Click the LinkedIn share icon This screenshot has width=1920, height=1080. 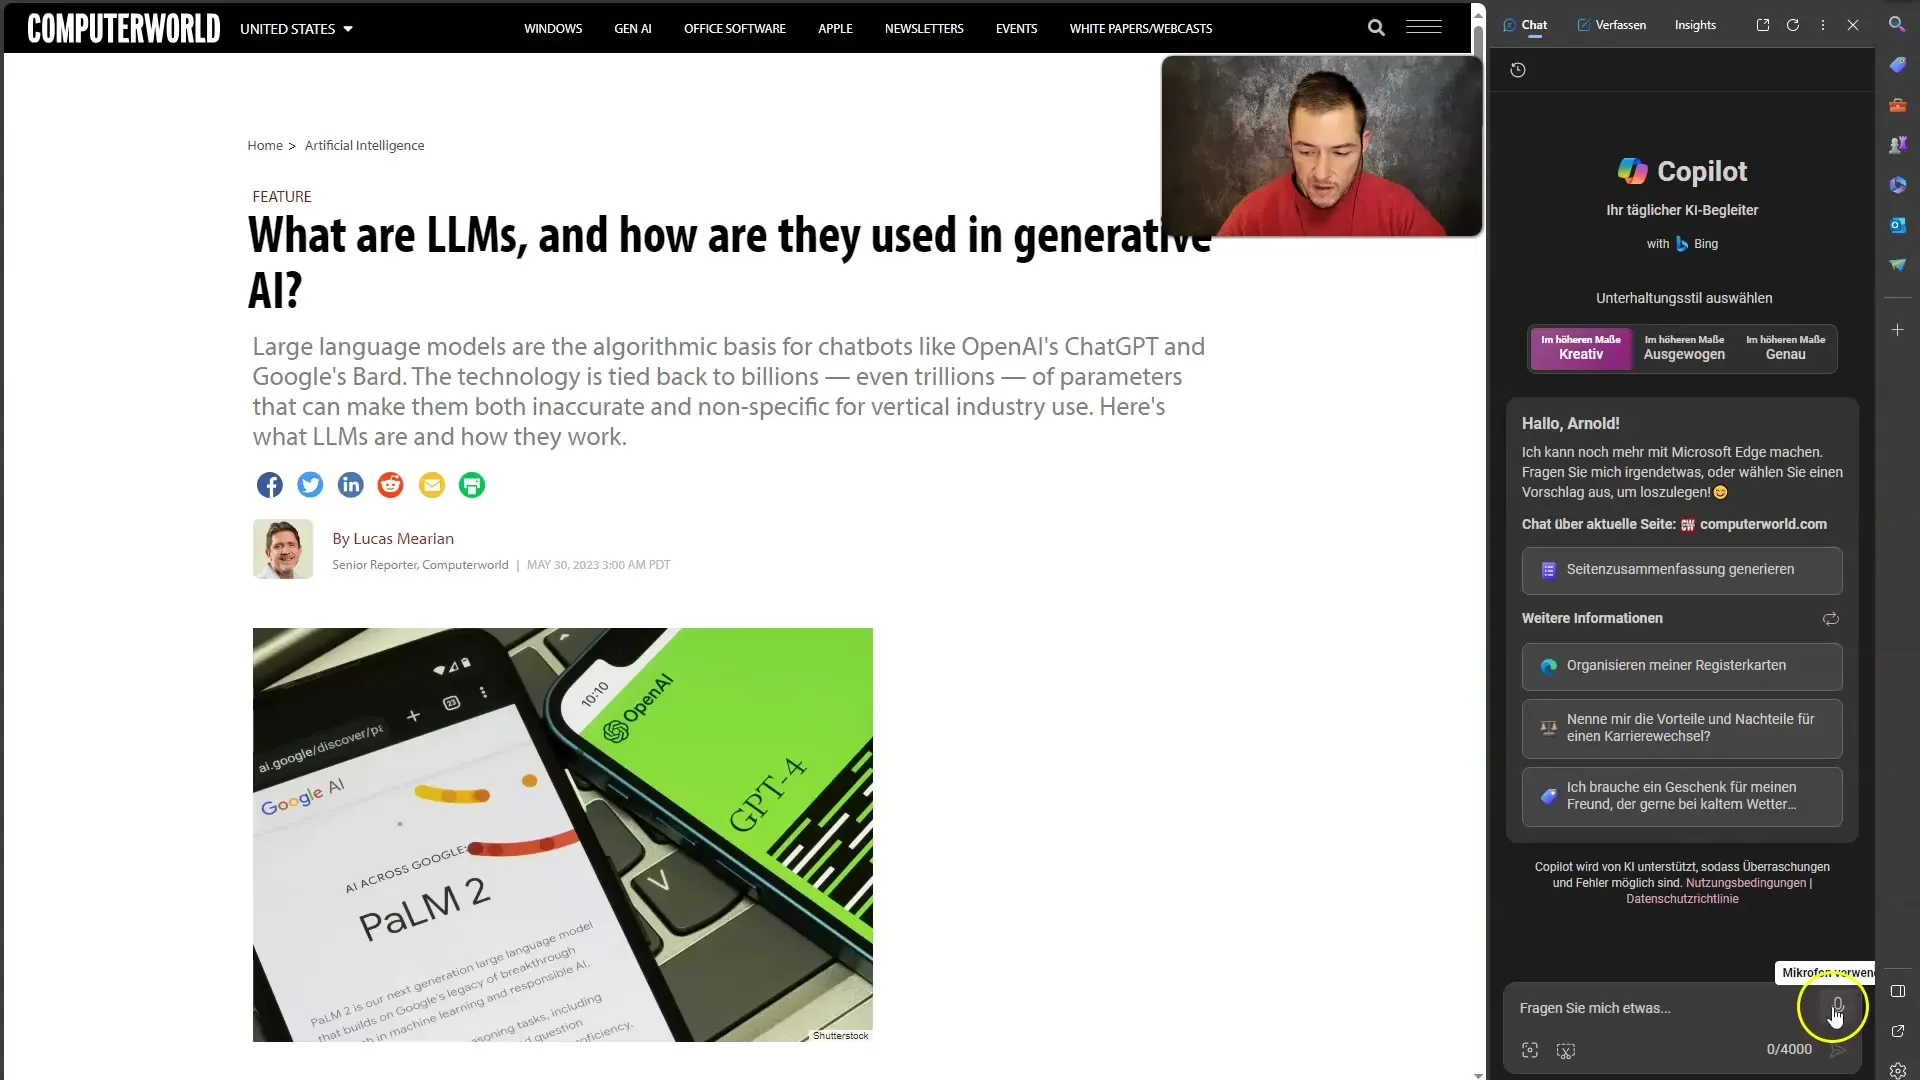[x=351, y=485]
